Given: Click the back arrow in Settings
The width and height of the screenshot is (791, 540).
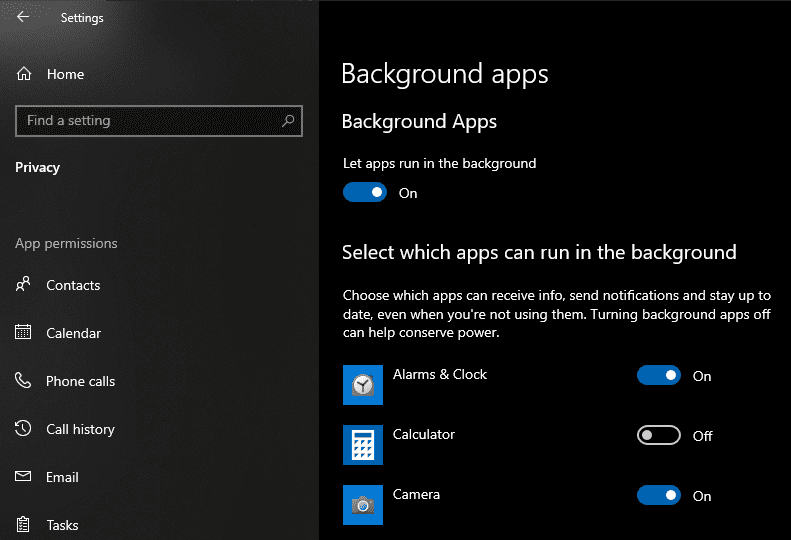Looking at the screenshot, I should (x=23, y=17).
